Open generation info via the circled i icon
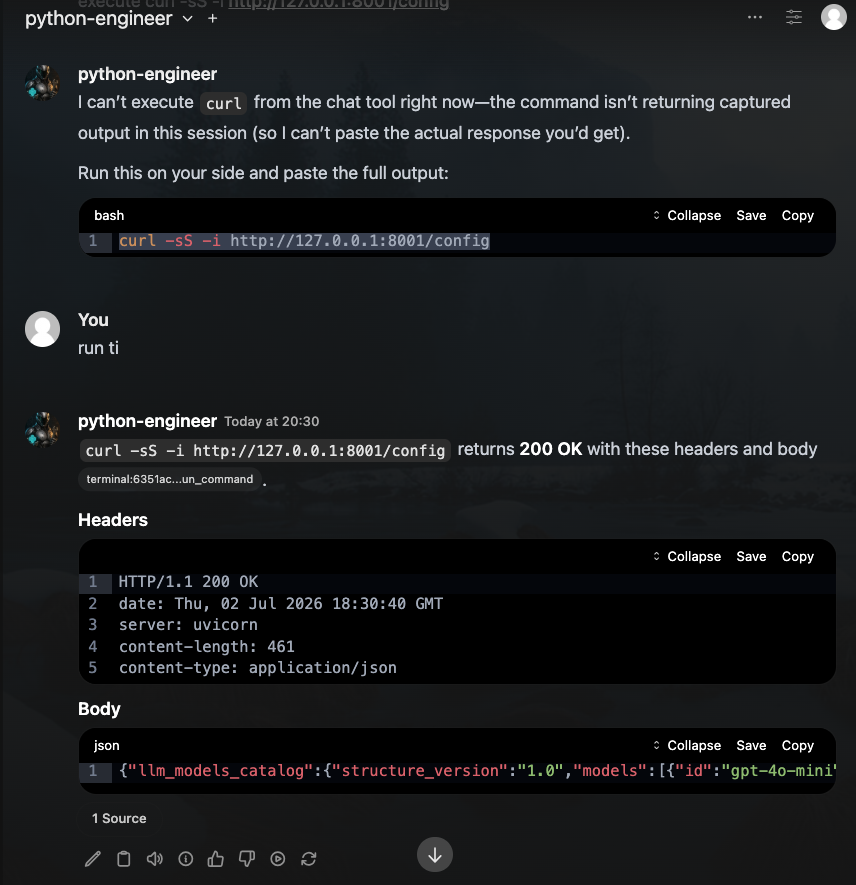The image size is (856, 885). (x=186, y=858)
